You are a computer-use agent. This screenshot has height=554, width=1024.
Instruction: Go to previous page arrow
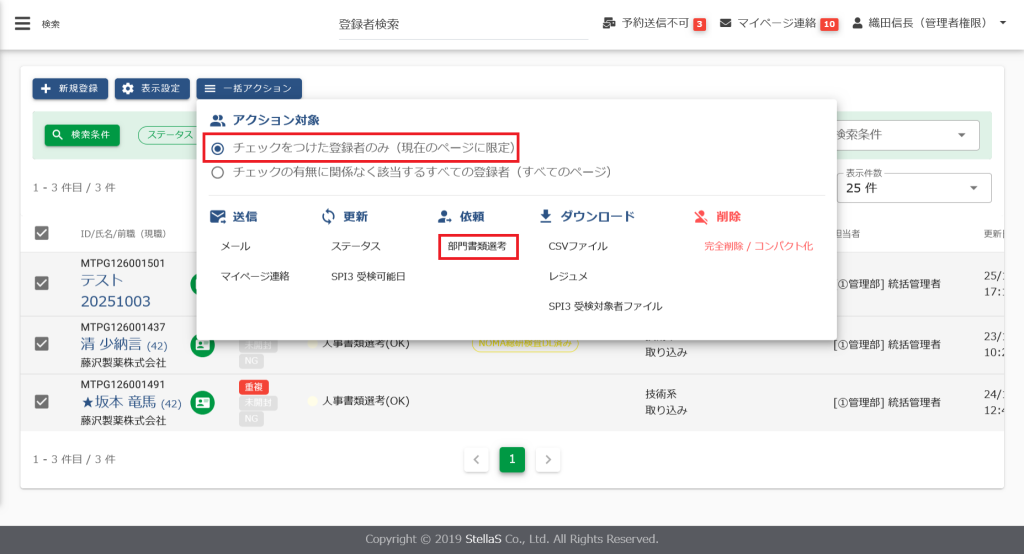[477, 460]
